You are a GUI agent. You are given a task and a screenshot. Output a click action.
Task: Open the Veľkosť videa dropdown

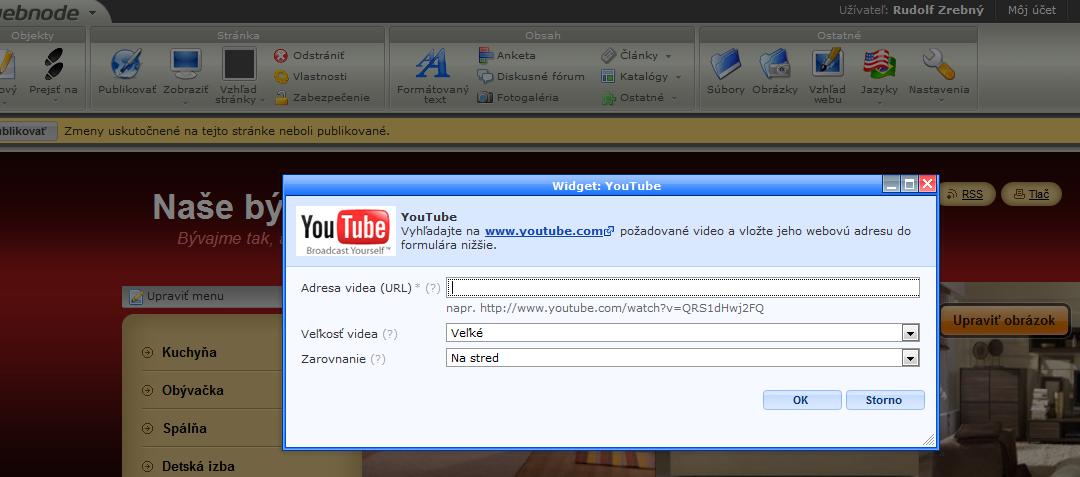683,333
